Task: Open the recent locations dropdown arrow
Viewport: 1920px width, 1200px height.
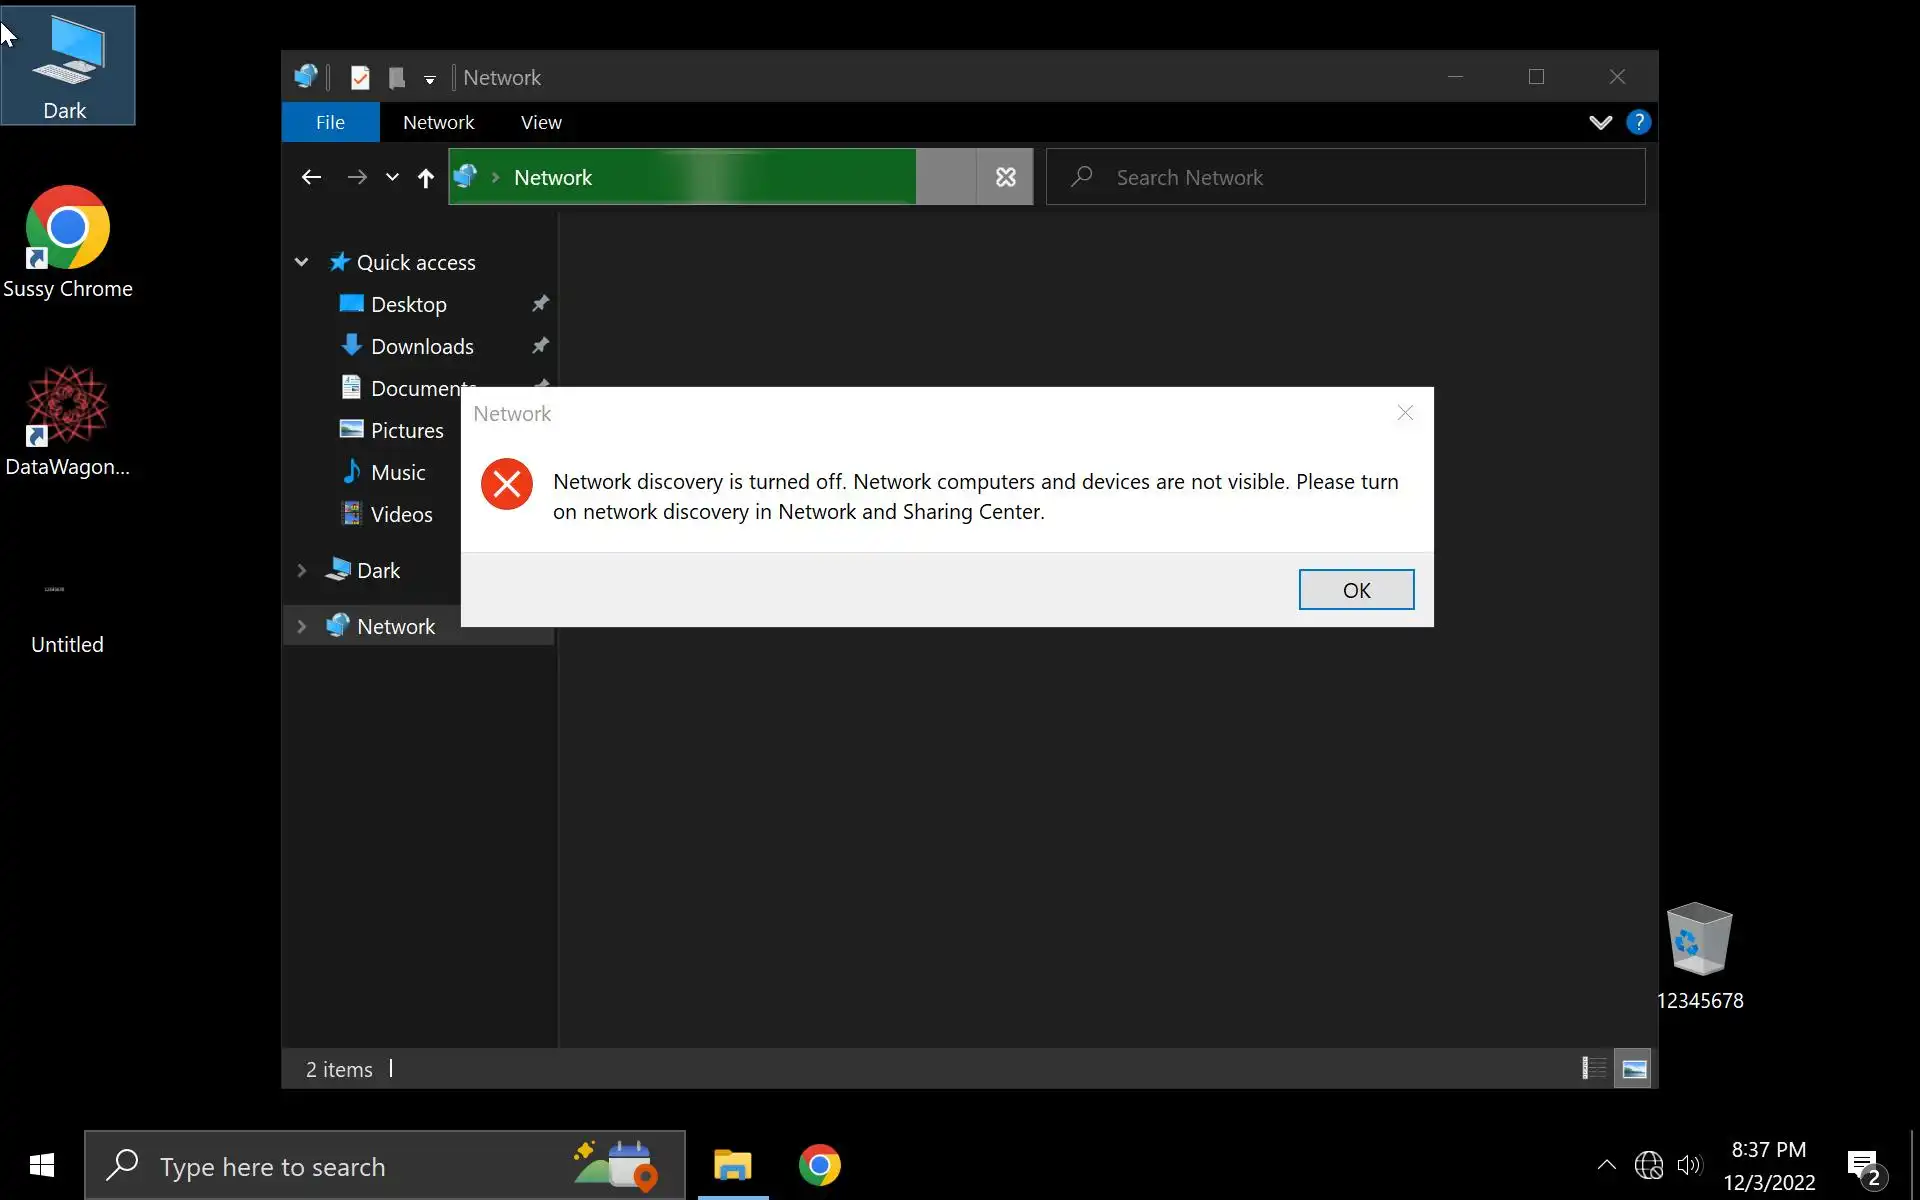Action: [x=392, y=177]
